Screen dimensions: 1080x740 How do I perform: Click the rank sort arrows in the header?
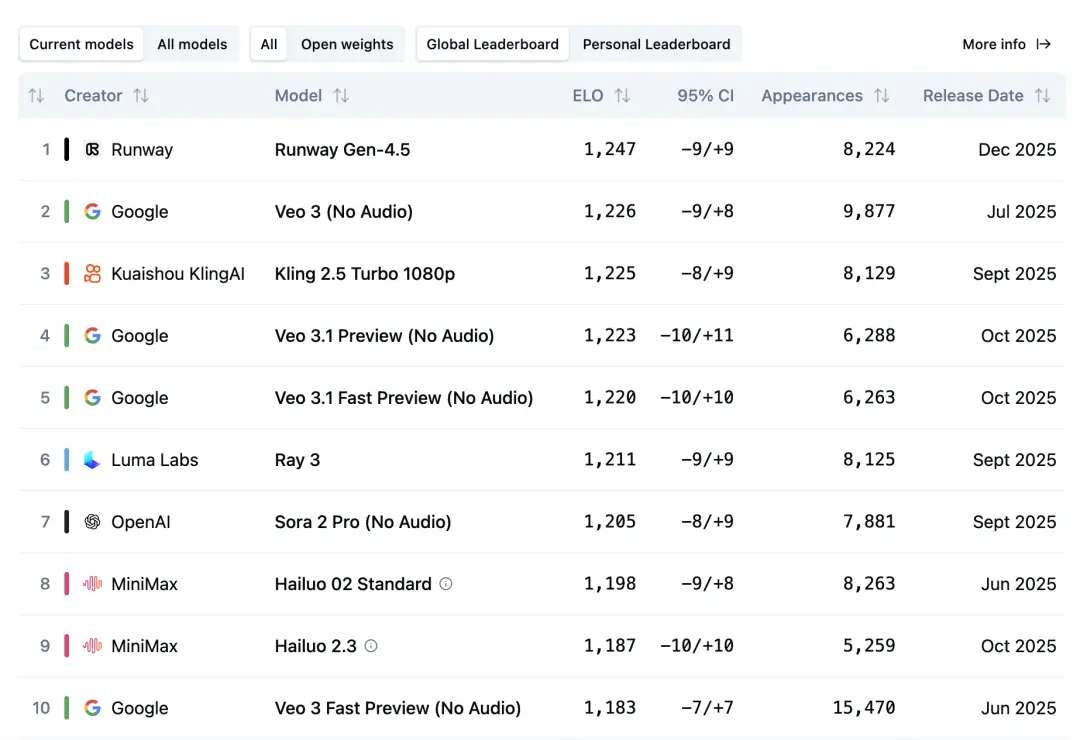pos(36,96)
